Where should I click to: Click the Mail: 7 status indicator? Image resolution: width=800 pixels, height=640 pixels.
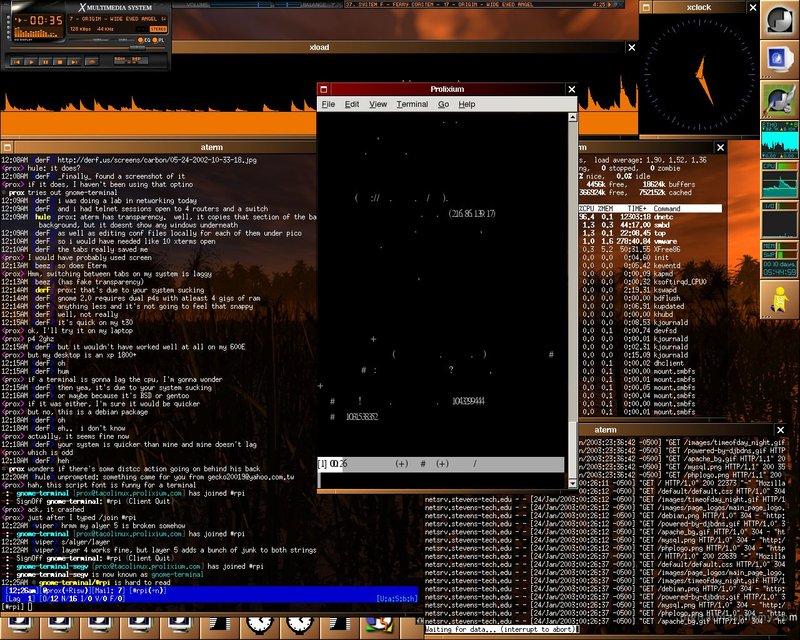pyautogui.click(x=109, y=590)
